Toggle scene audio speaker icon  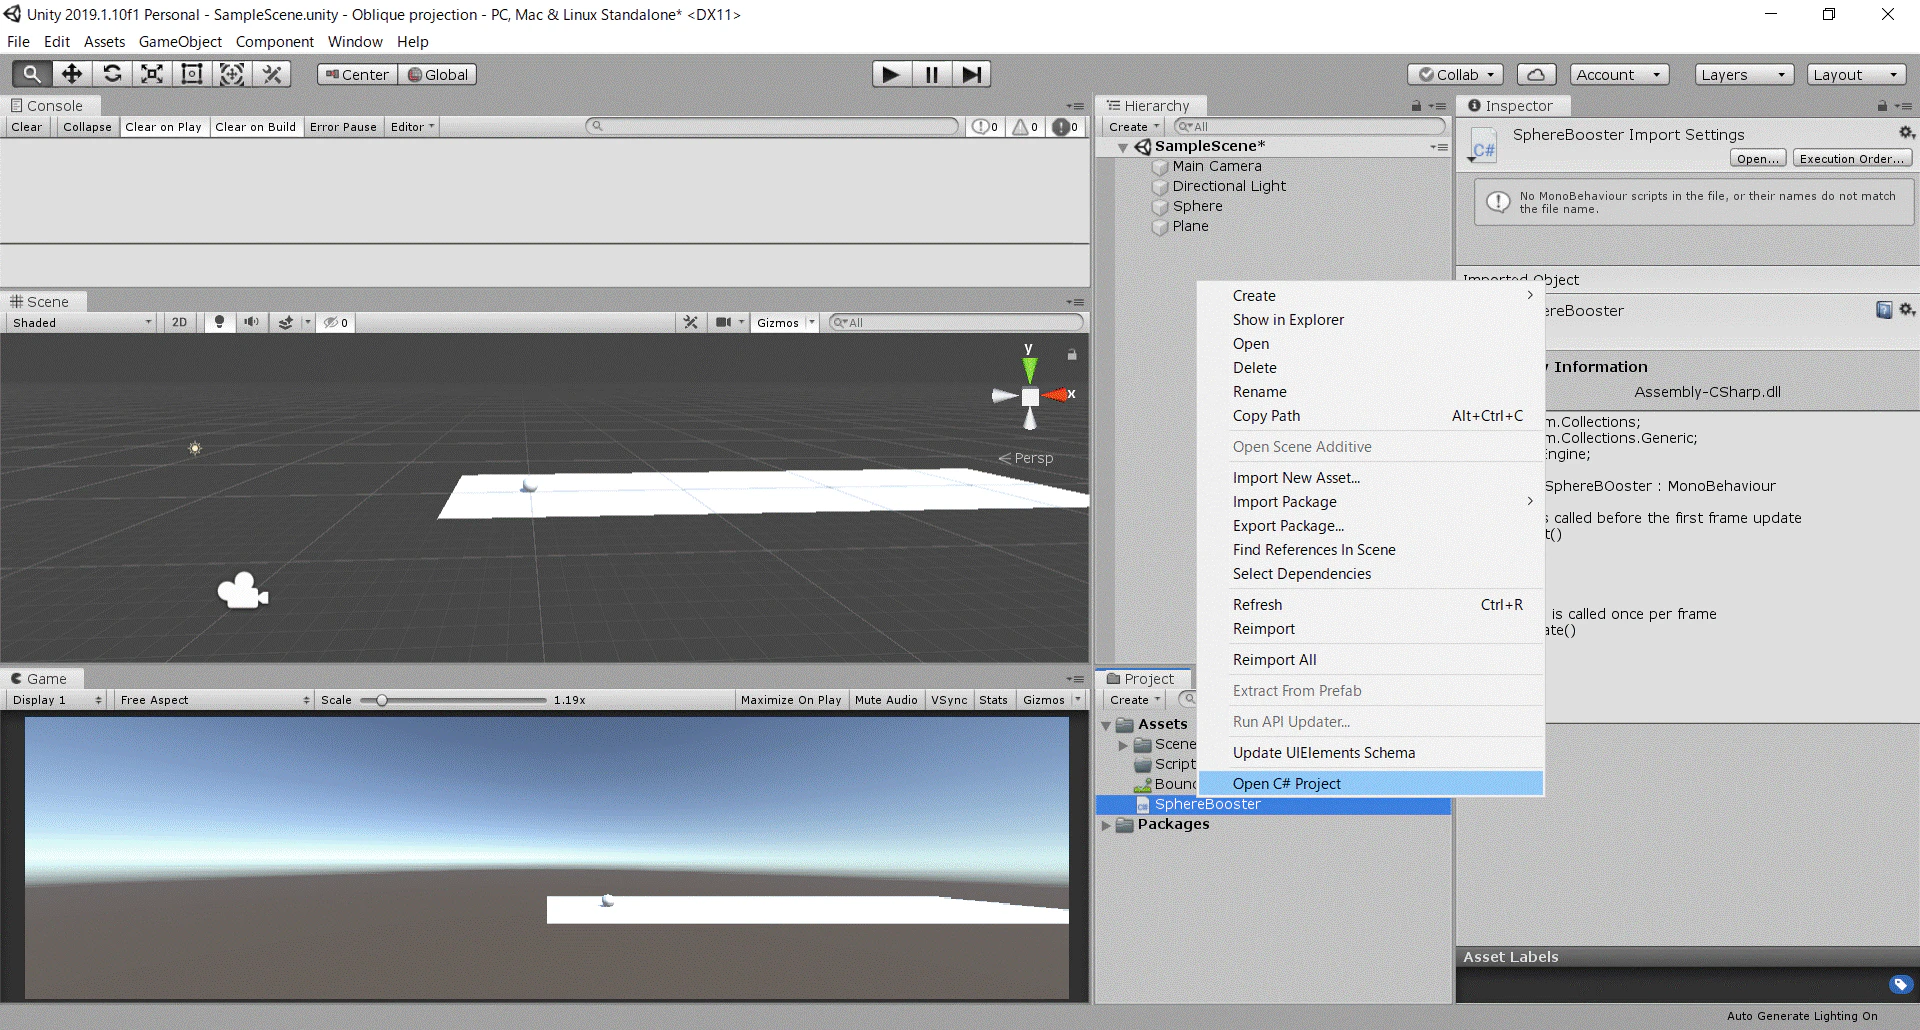click(251, 322)
